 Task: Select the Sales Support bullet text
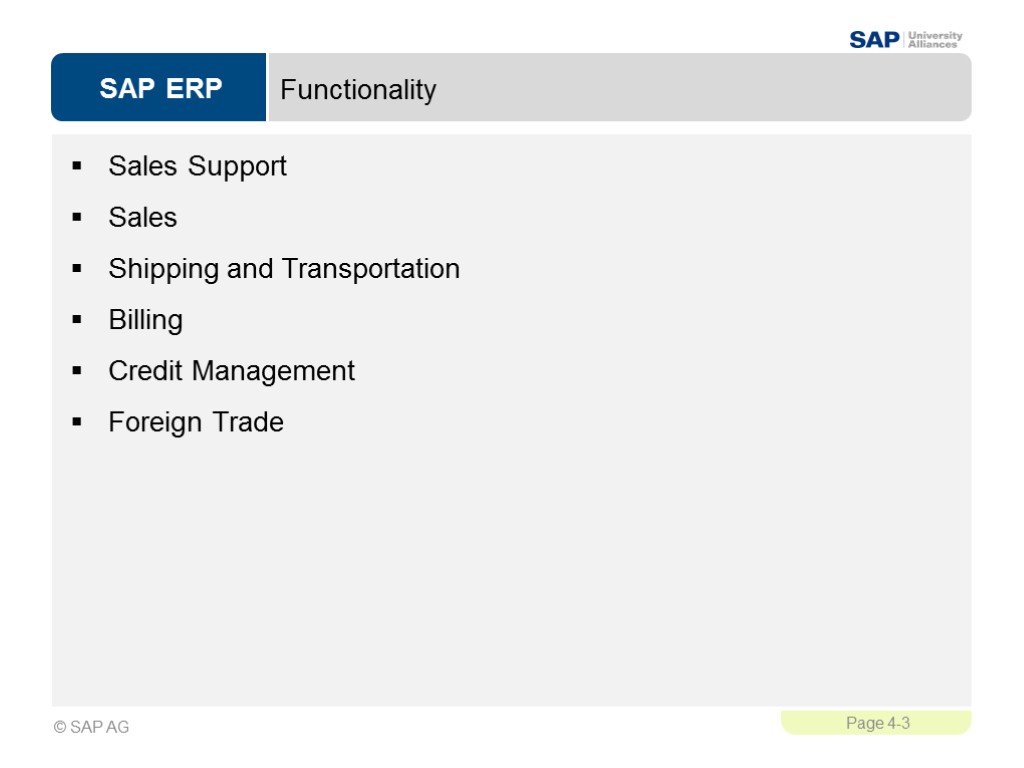[197, 166]
